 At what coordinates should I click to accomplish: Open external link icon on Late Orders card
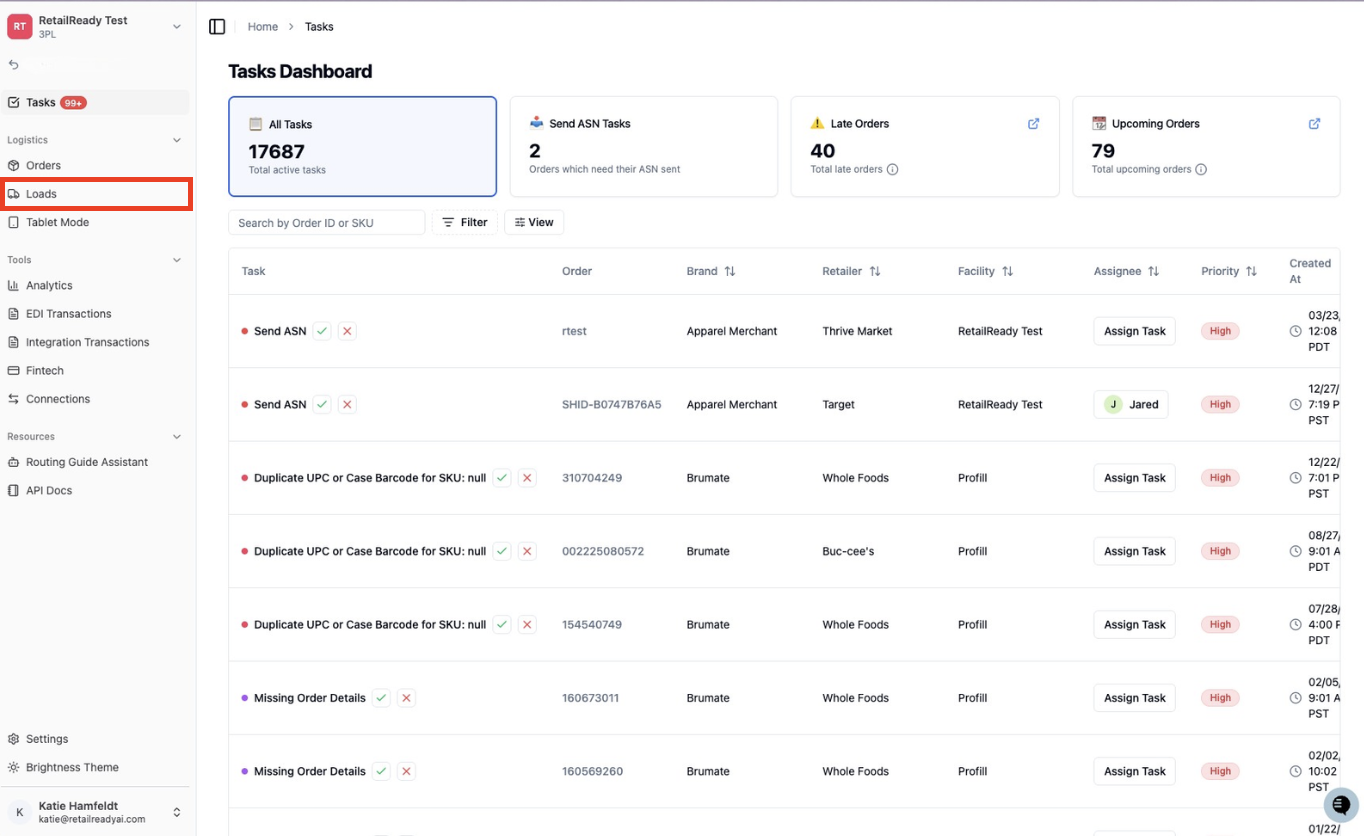(1033, 124)
